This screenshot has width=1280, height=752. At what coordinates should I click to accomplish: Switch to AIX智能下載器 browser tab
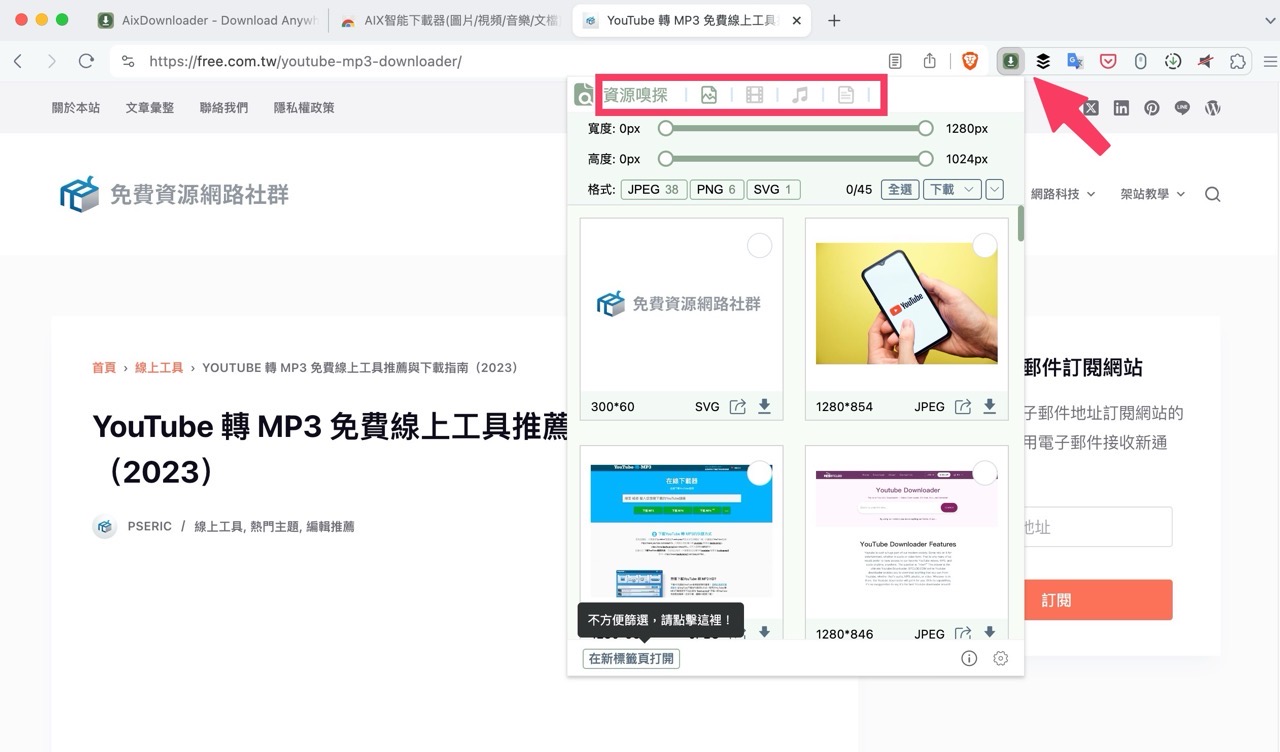tap(450, 20)
